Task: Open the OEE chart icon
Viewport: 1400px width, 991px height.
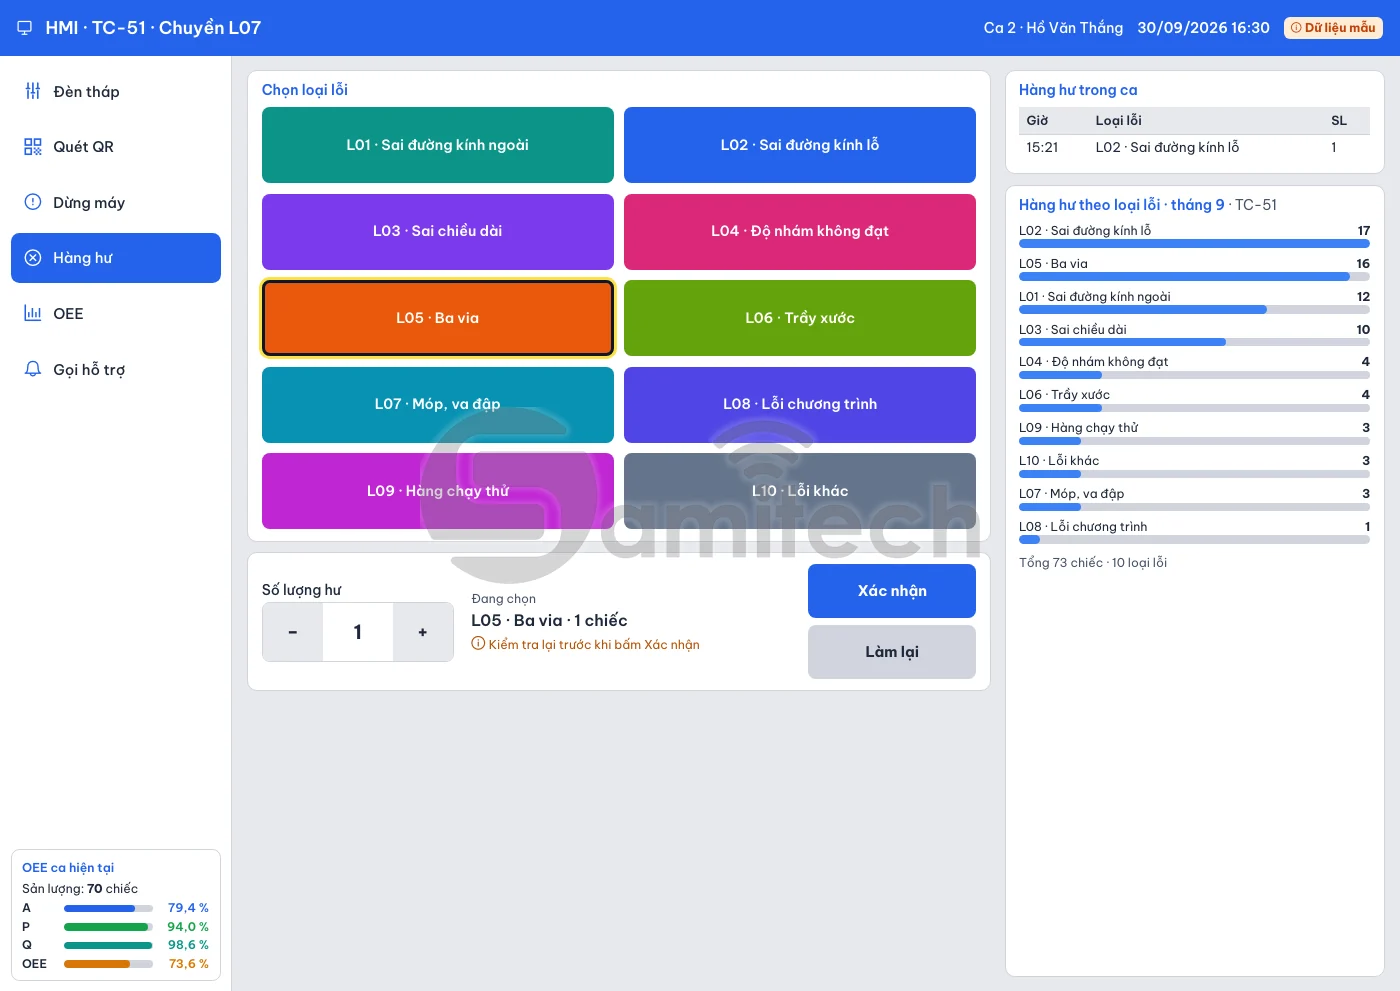Action: pyautogui.click(x=33, y=314)
